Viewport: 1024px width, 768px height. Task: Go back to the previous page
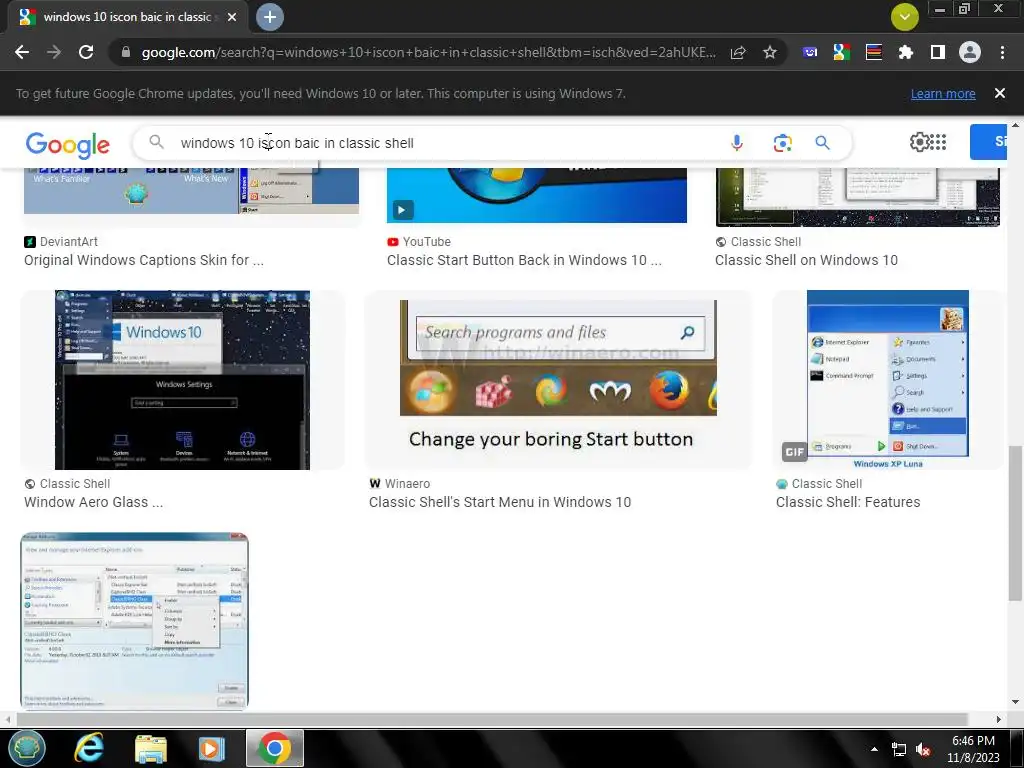tap(22, 52)
